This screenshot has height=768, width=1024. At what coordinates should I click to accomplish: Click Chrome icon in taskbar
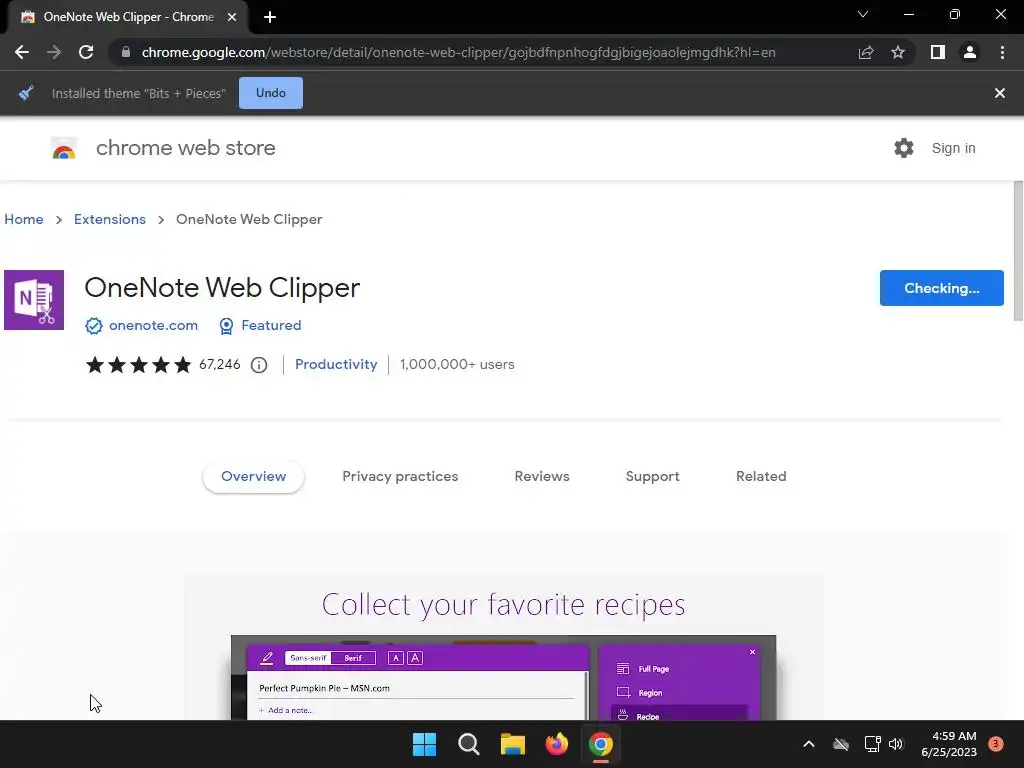tap(601, 744)
